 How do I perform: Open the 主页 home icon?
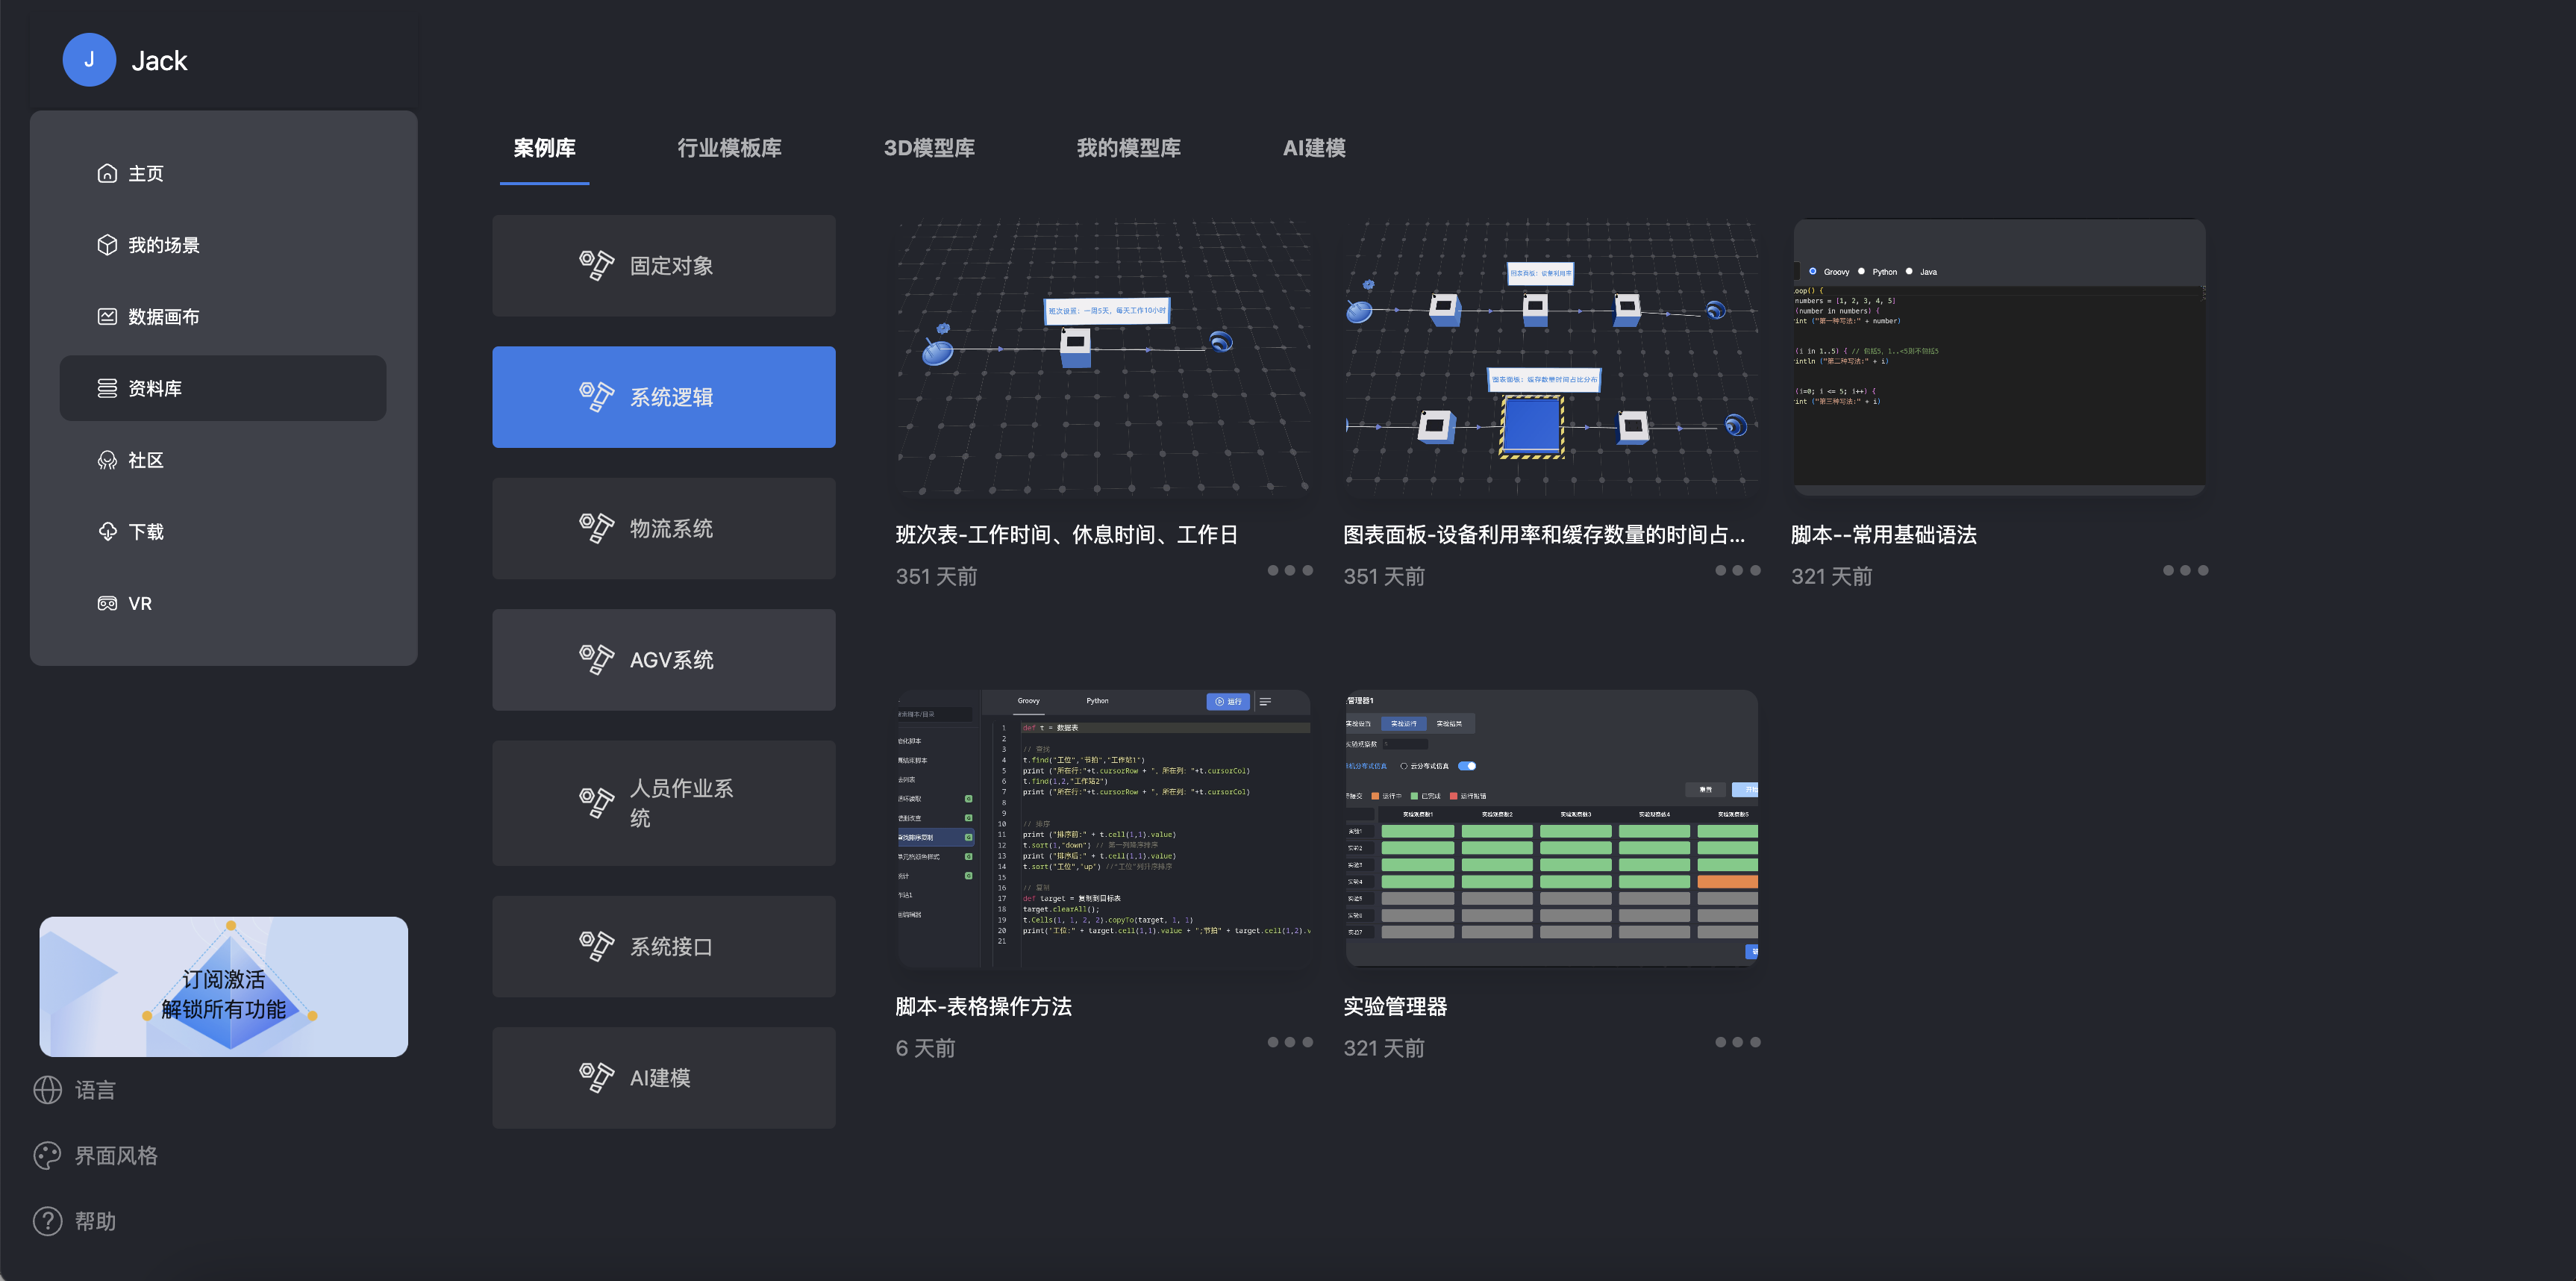(x=107, y=173)
